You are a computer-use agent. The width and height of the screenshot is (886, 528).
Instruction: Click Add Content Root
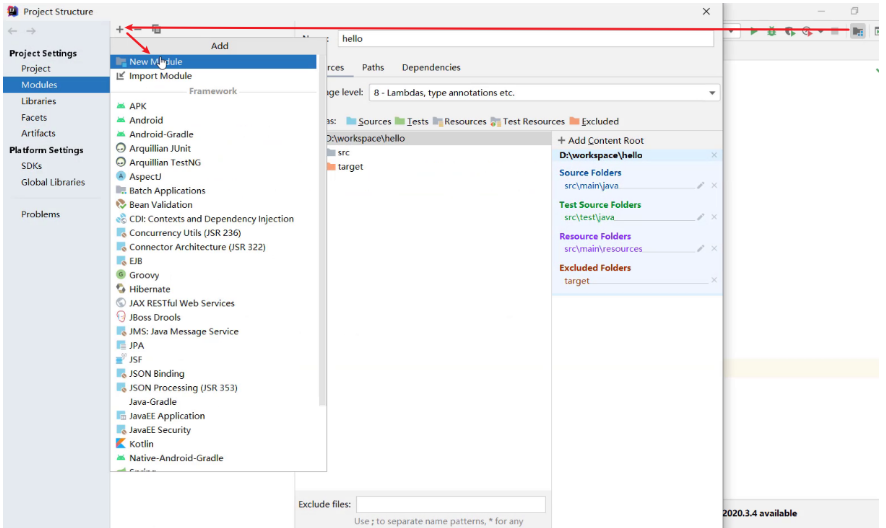coord(601,140)
